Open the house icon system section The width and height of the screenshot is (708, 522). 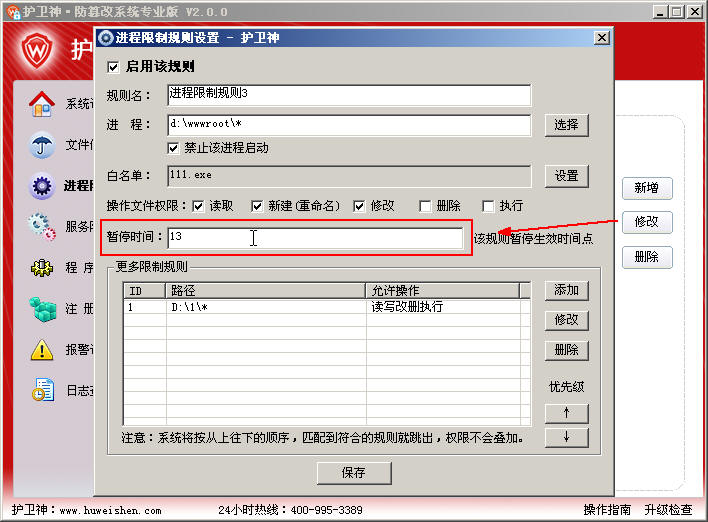[42, 104]
